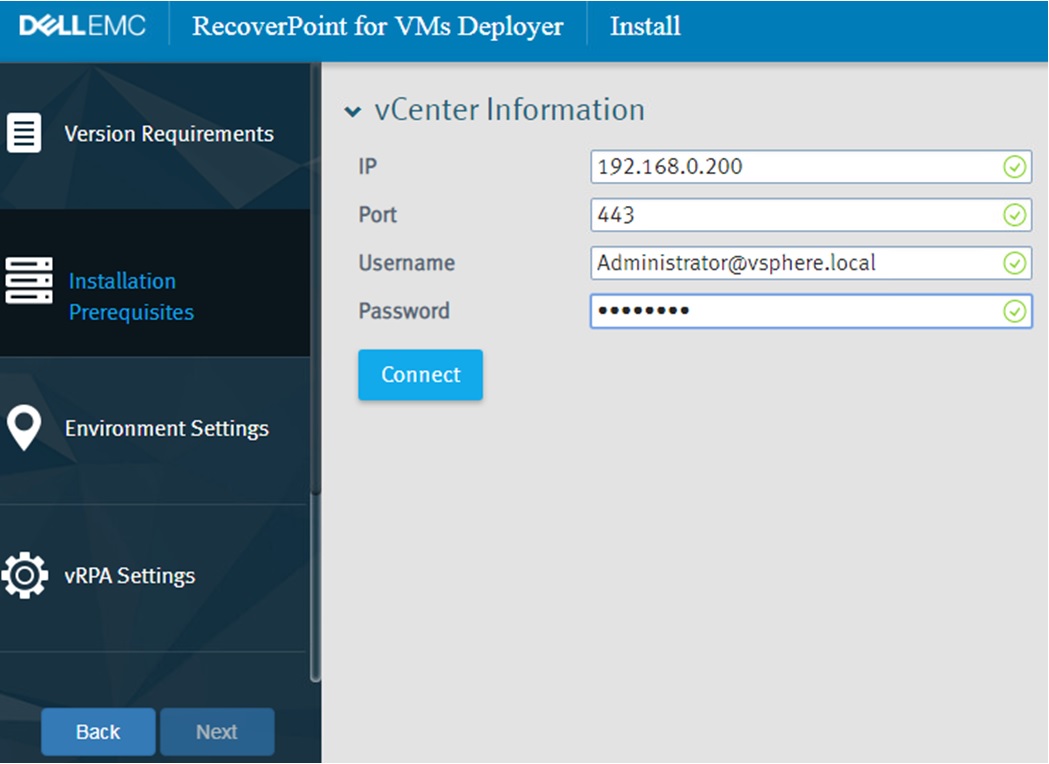Switch to the Environment Settings step
The height and width of the screenshot is (764, 1049).
tap(166, 428)
